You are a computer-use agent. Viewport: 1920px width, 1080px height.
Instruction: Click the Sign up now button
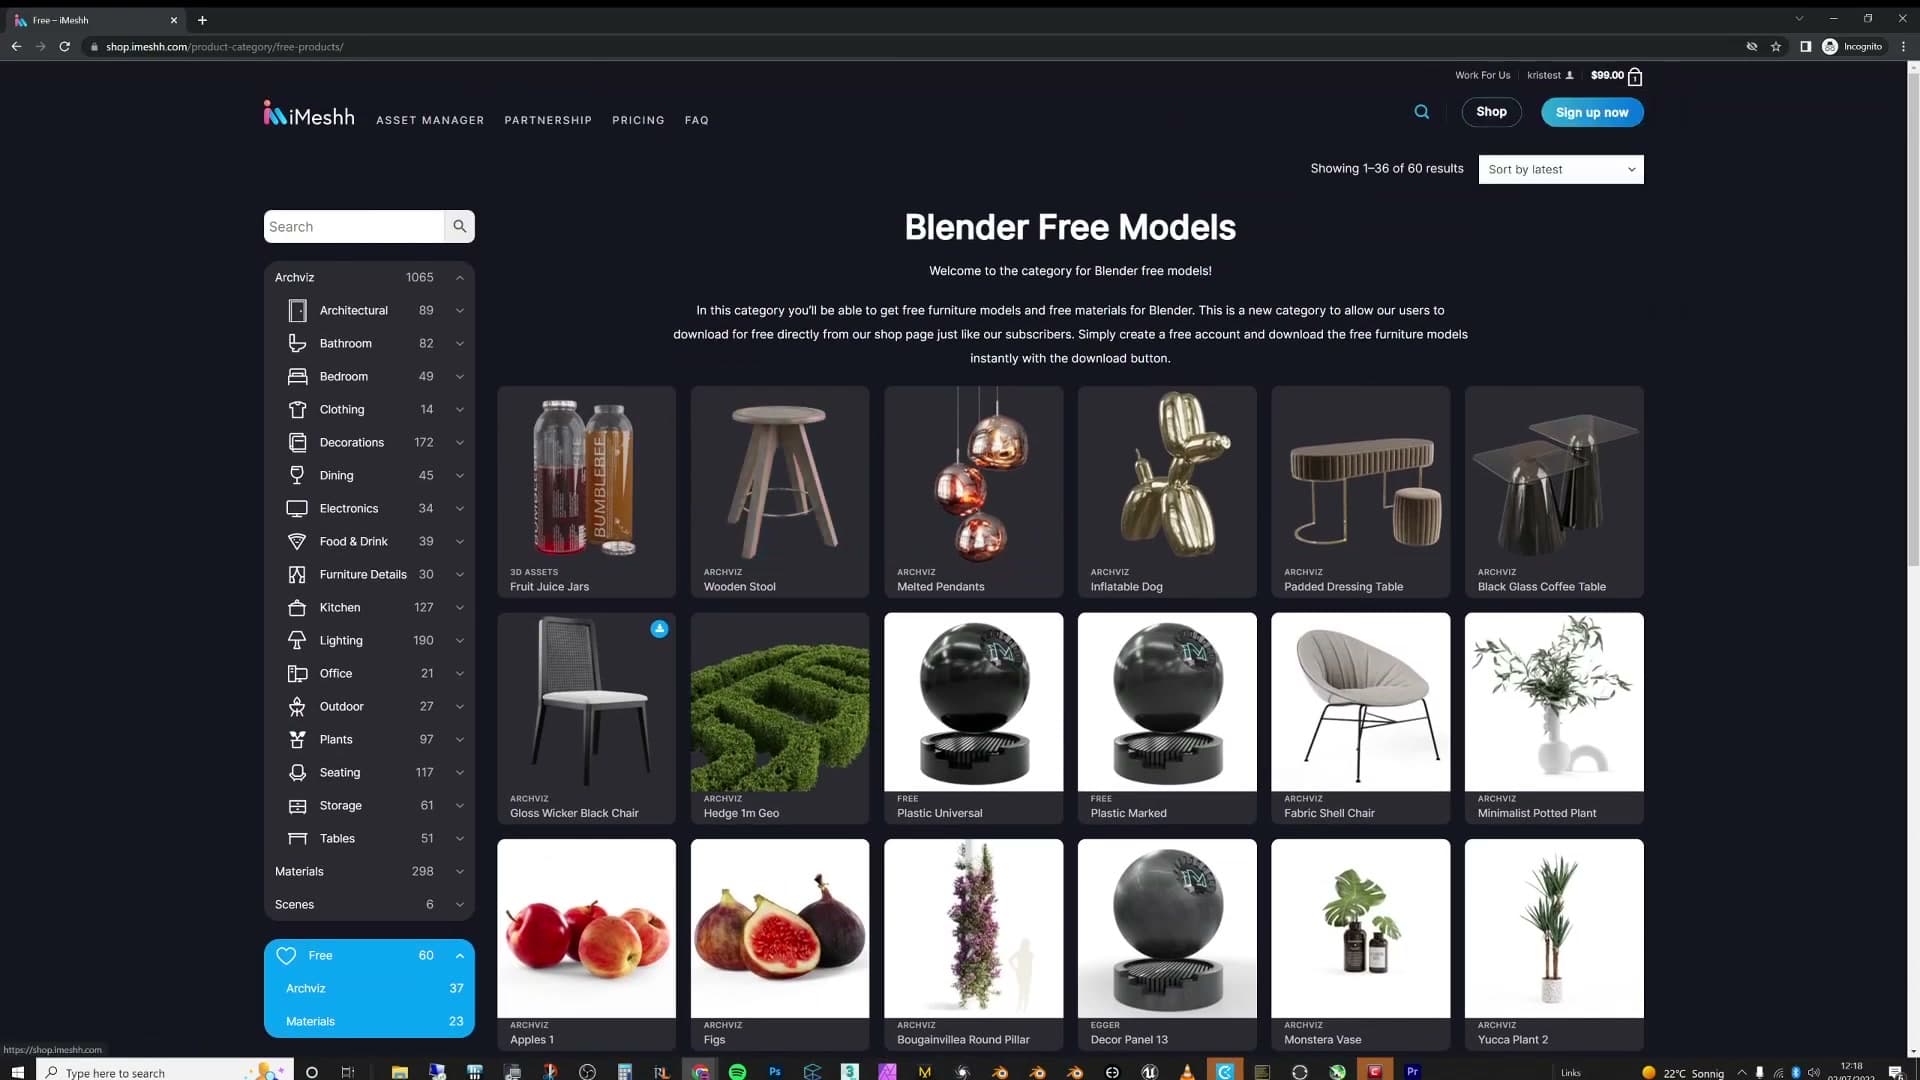(x=1592, y=112)
